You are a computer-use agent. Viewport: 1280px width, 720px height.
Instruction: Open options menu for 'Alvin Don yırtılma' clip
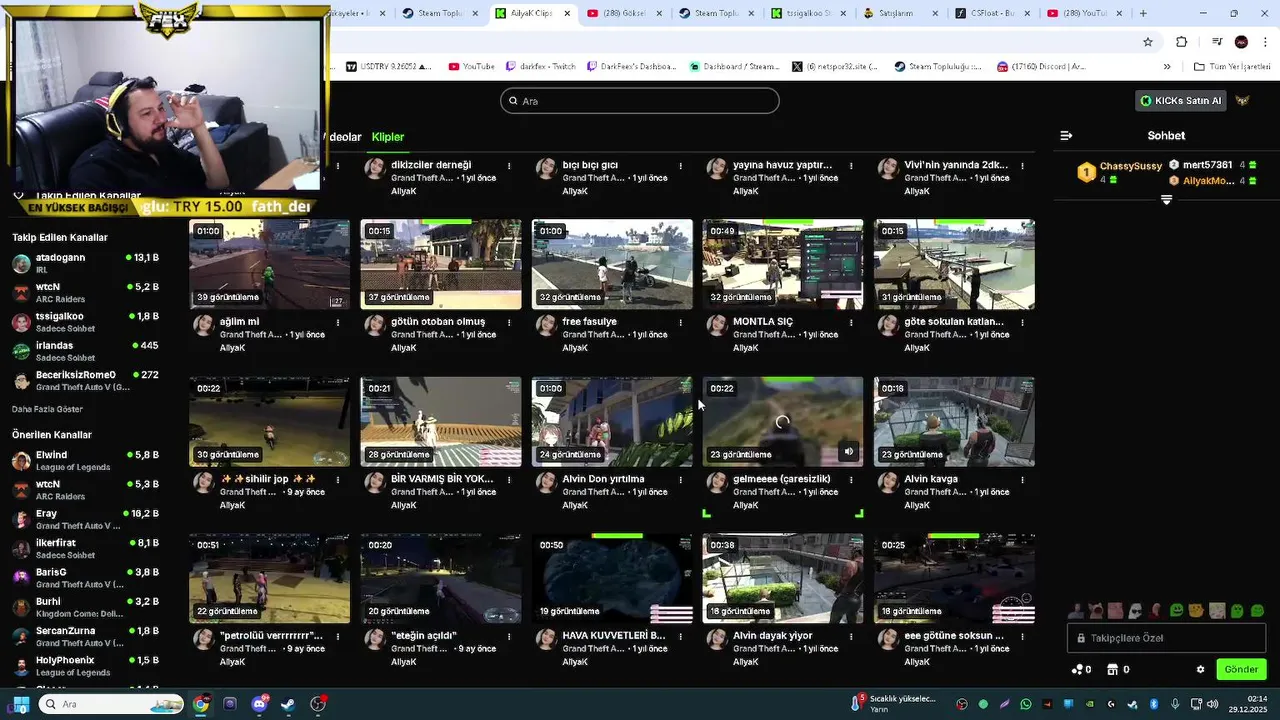click(680, 480)
